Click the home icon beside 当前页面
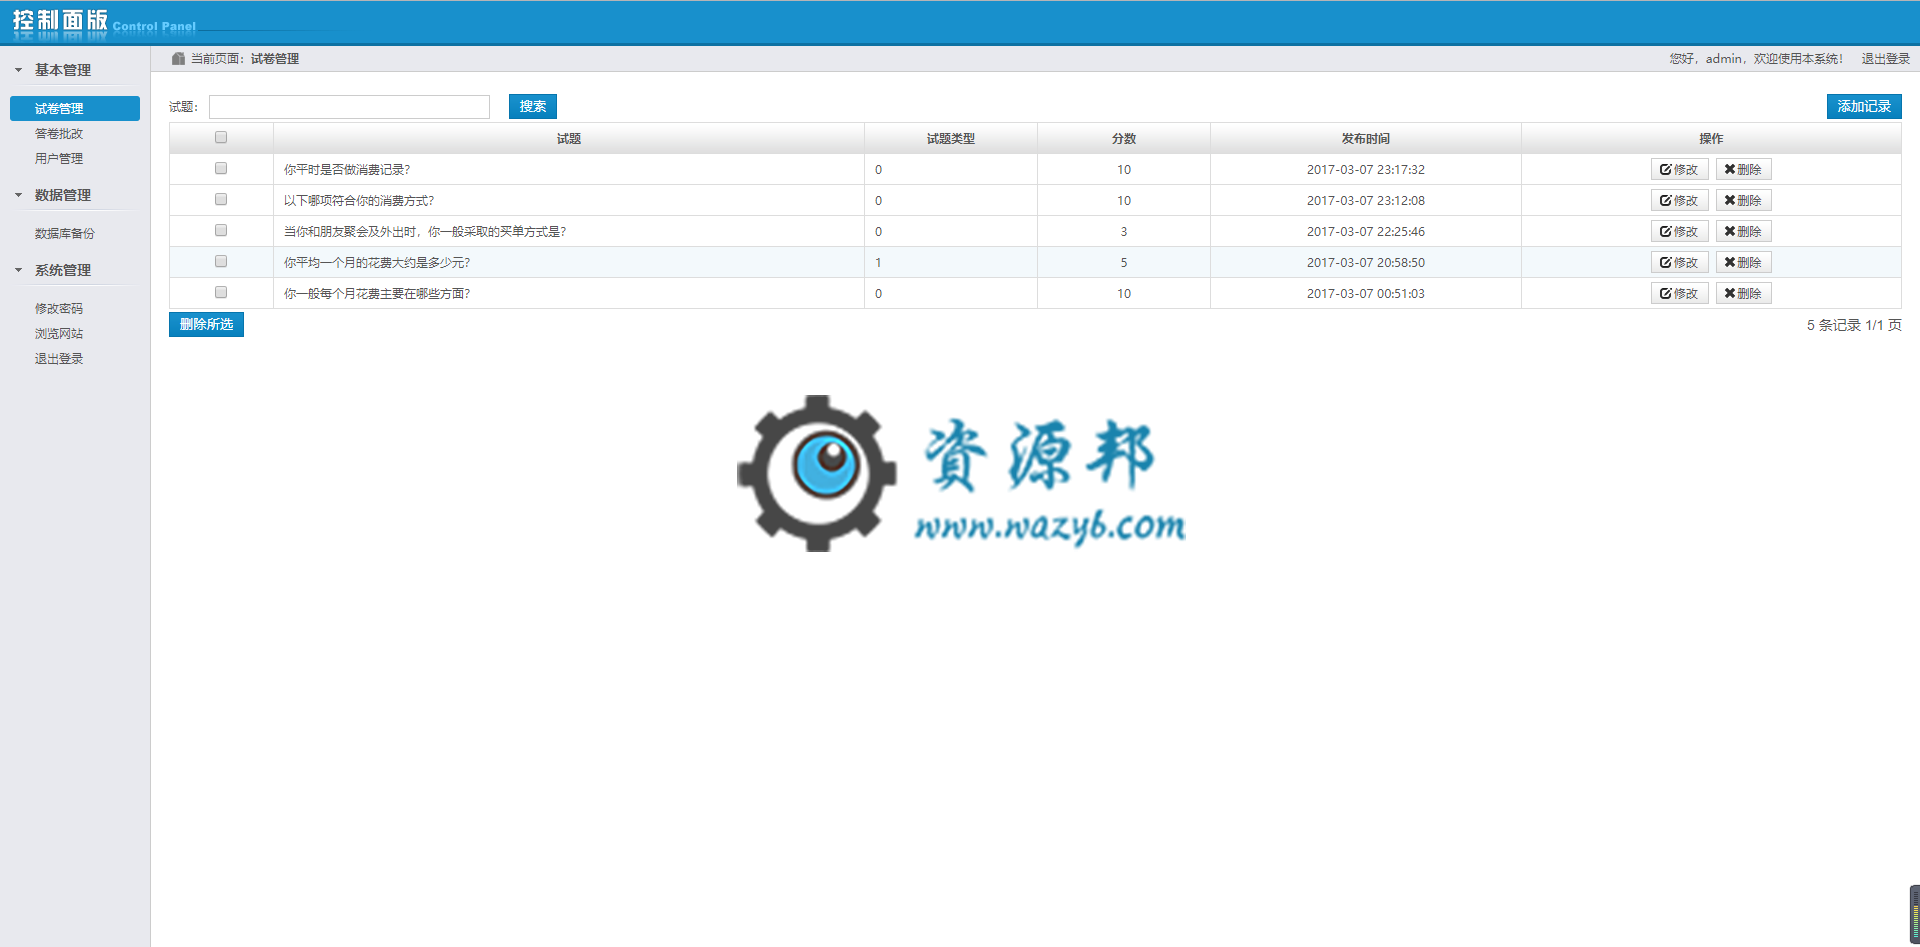This screenshot has width=1920, height=947. coord(178,59)
